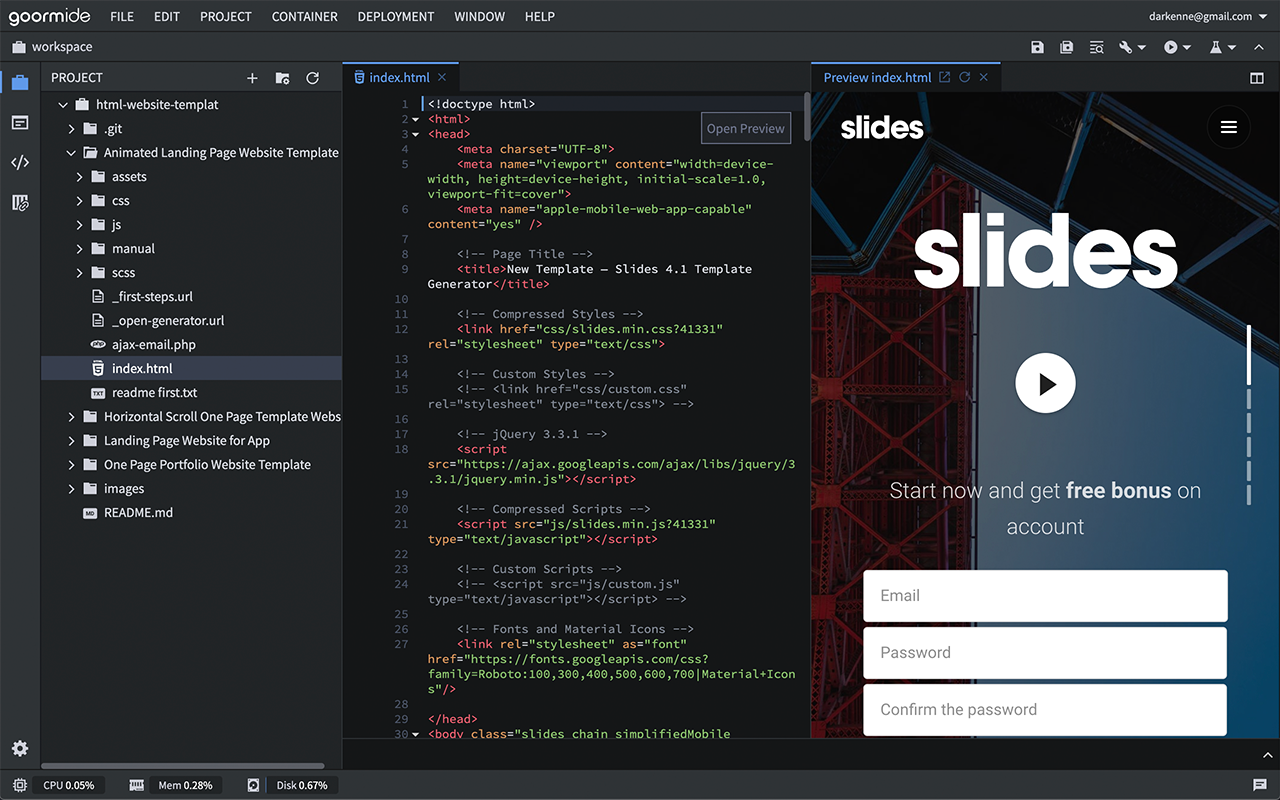The height and width of the screenshot is (800, 1280).
Task: Select the code snippets sidebar icon
Action: (20, 162)
